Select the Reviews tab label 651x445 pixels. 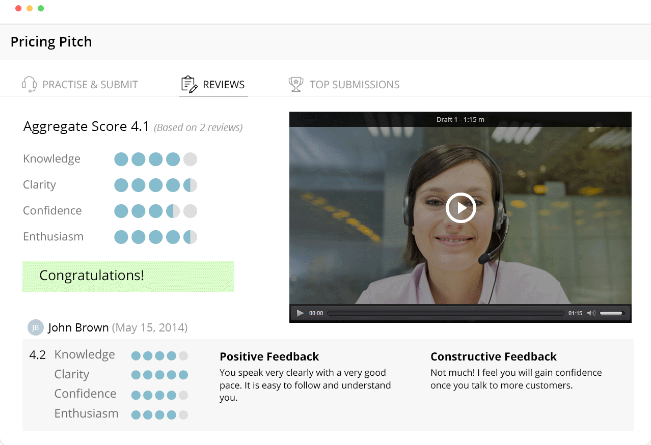[224, 84]
